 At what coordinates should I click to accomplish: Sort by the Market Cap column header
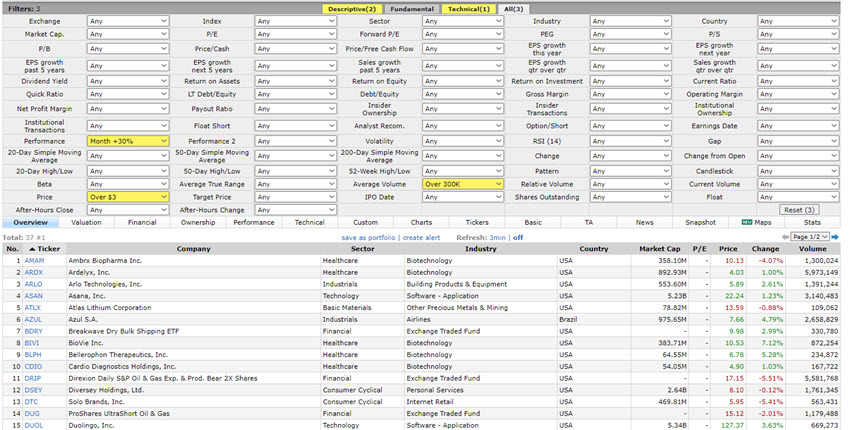point(660,249)
